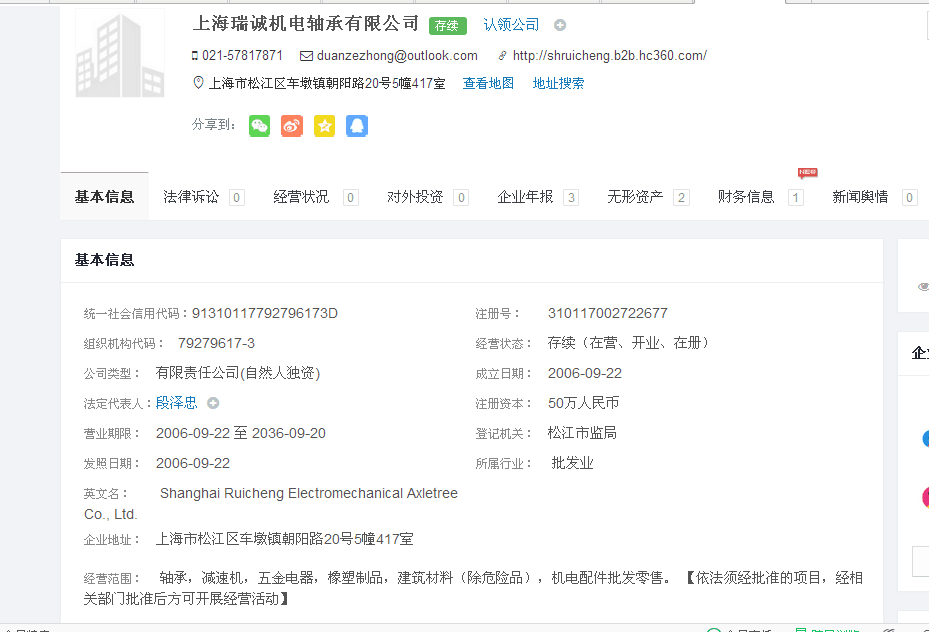This screenshot has height=632, width=929.
Task: Click the yellow QQ Zone star icon
Action: 324,126
